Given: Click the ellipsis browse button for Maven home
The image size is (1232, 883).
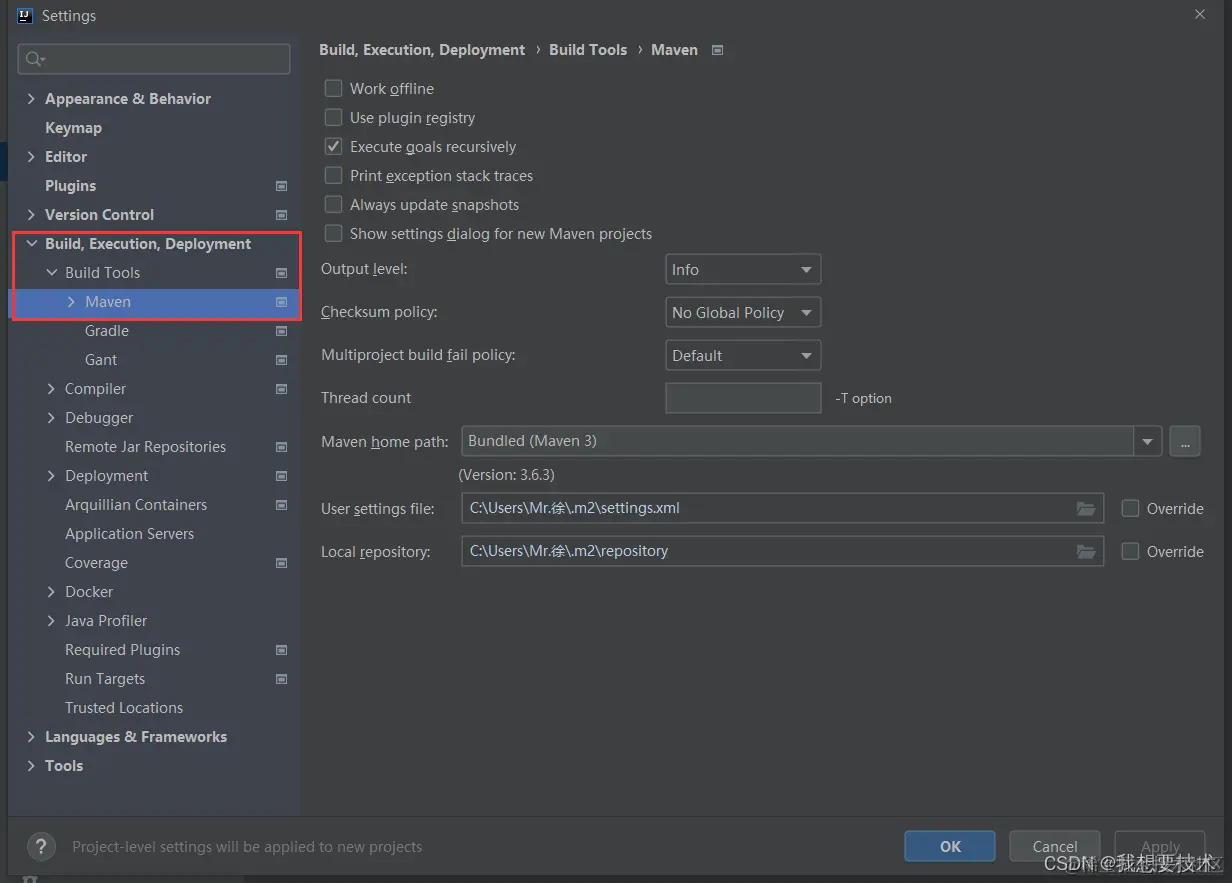Looking at the screenshot, I should (x=1184, y=441).
